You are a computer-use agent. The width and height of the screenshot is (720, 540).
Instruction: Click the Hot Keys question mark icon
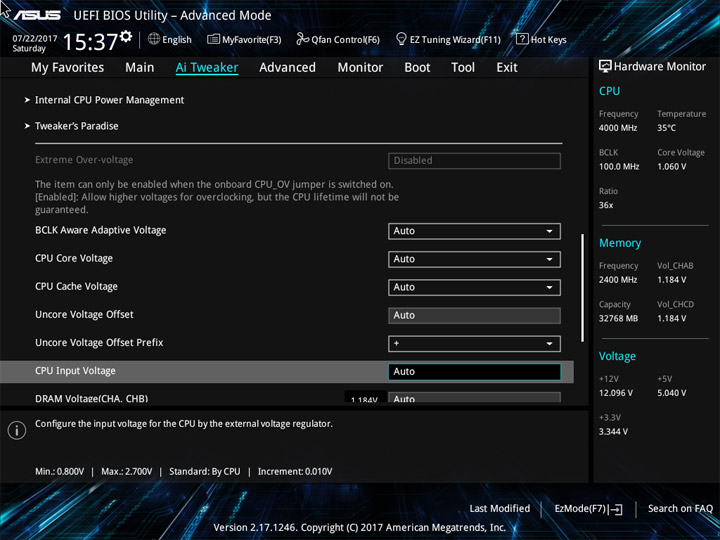pyautogui.click(x=522, y=39)
